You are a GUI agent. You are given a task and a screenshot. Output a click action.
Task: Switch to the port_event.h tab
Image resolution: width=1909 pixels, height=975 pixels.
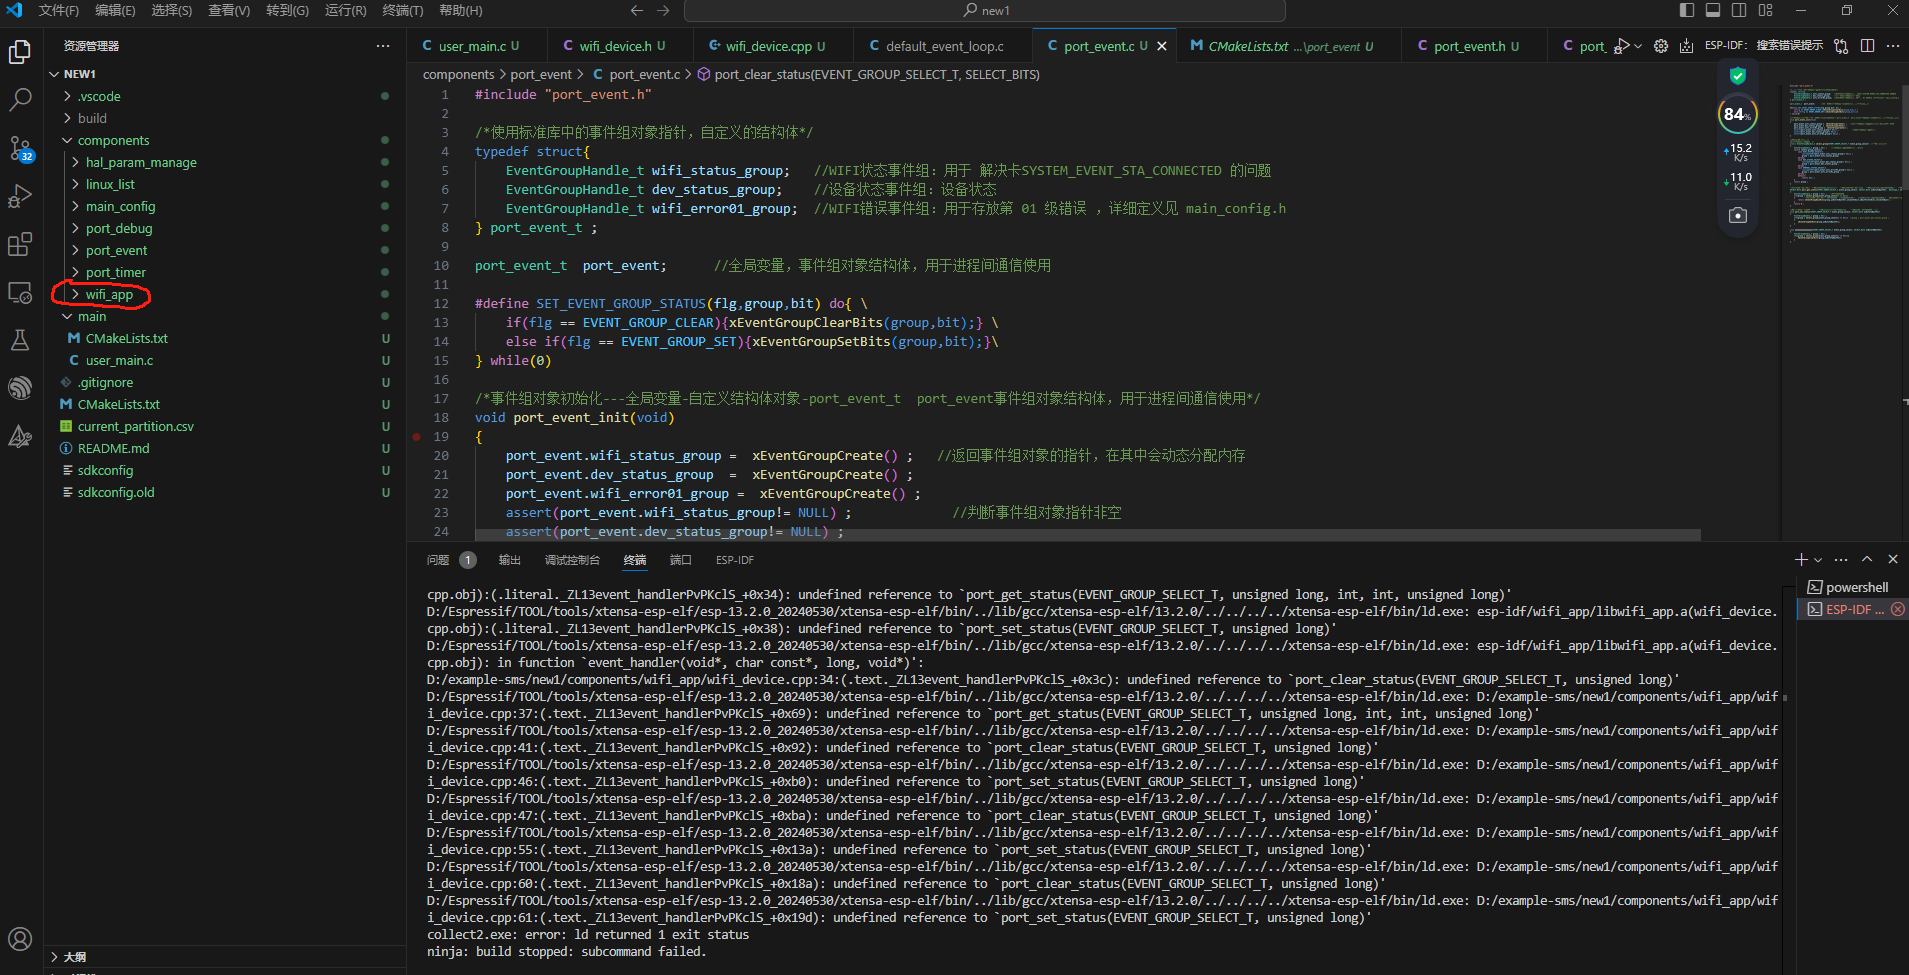coord(1468,46)
